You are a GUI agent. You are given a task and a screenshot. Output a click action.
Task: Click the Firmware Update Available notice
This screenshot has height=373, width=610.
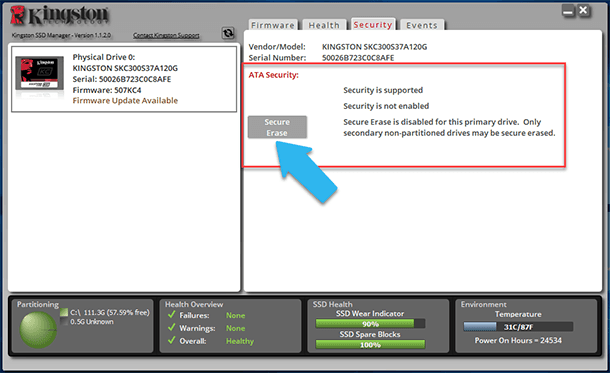click(125, 101)
